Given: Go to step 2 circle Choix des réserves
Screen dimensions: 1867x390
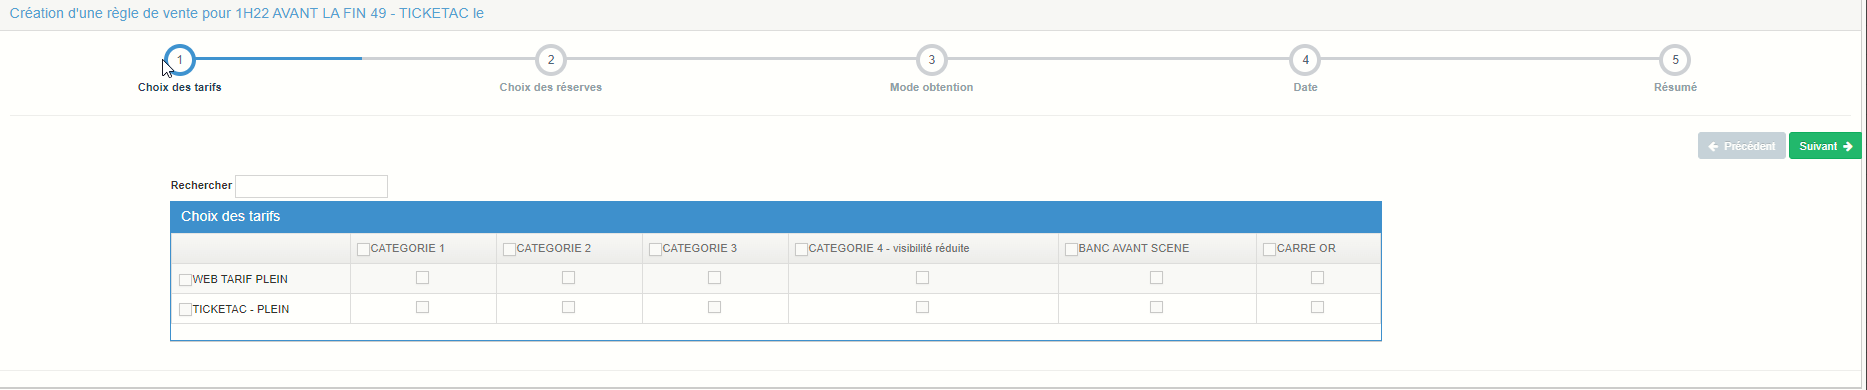Looking at the screenshot, I should coord(551,60).
